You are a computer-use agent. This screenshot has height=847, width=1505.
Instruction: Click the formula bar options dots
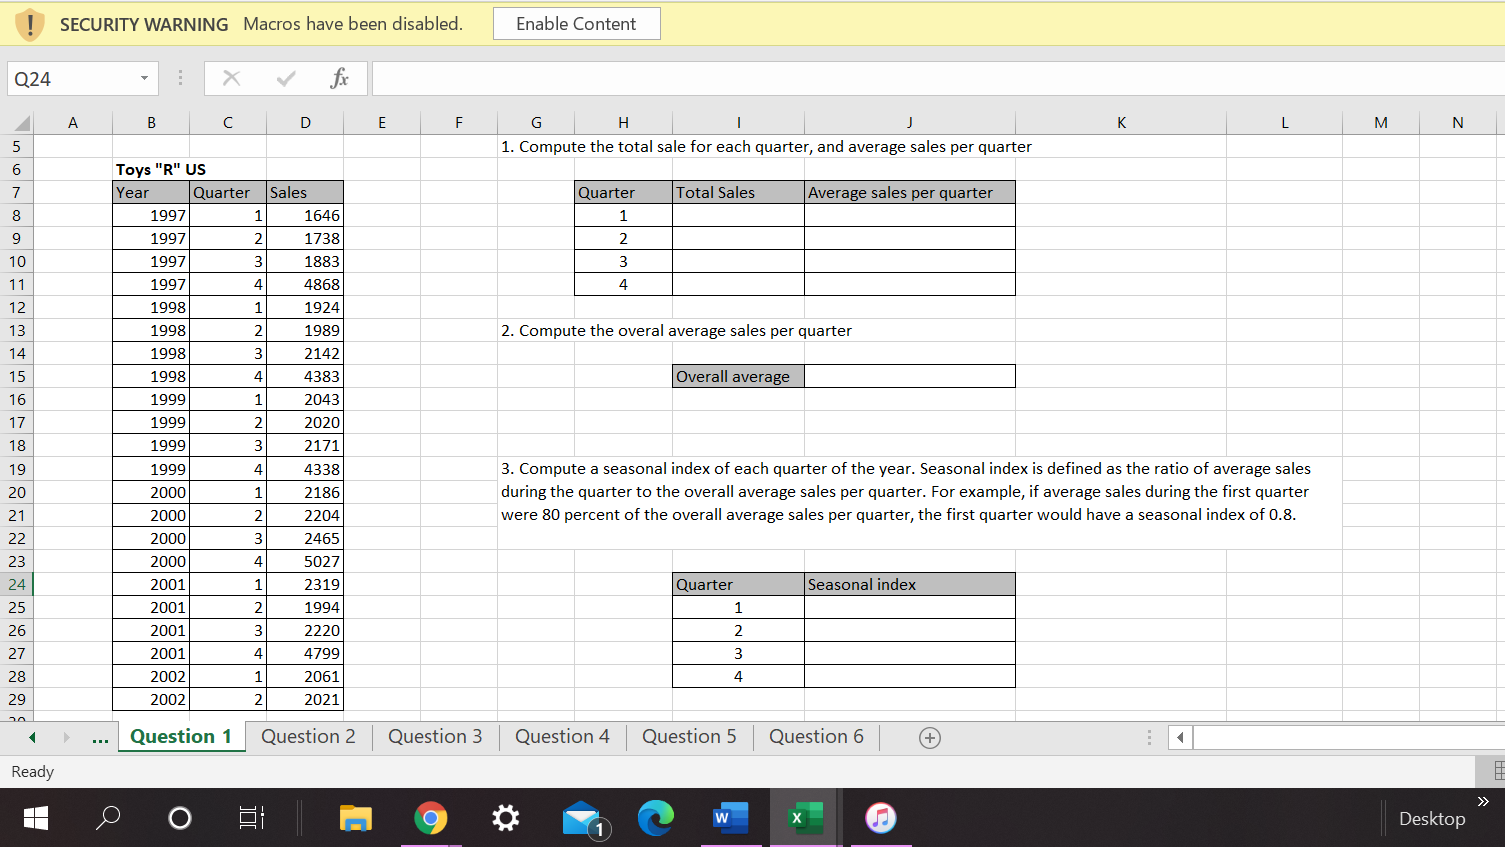coord(180,78)
